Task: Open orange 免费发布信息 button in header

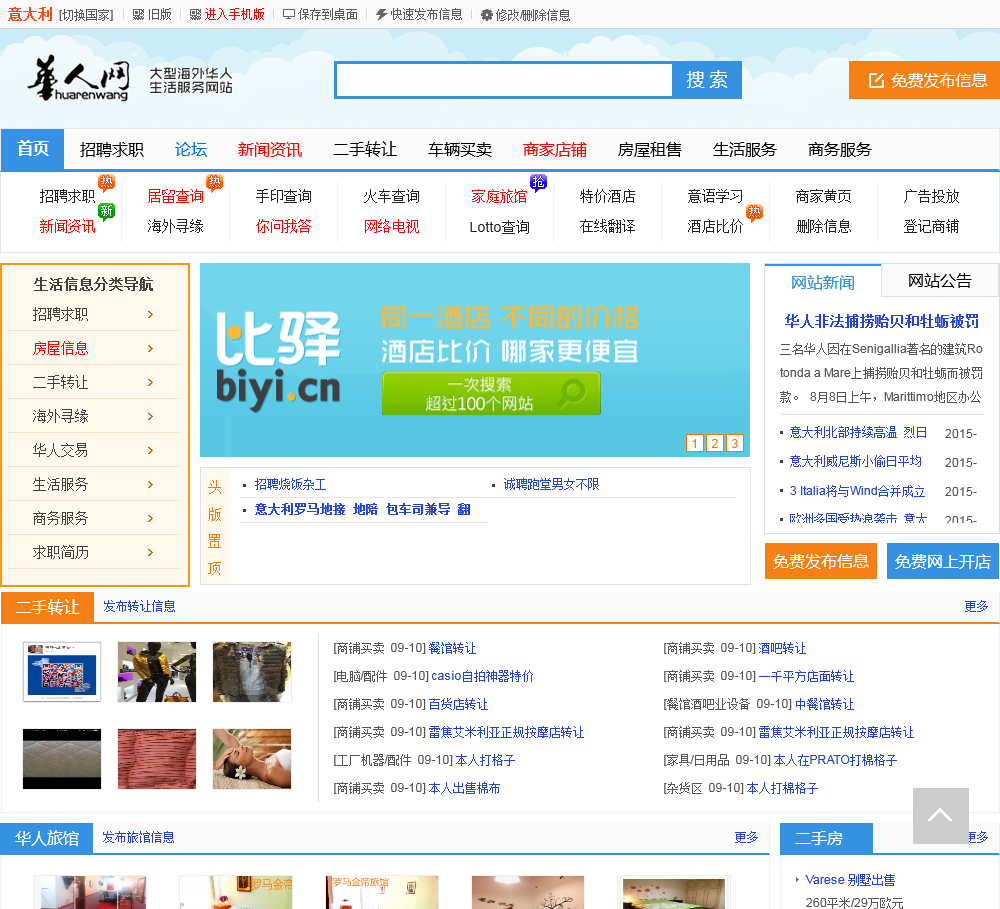Action: click(x=924, y=80)
